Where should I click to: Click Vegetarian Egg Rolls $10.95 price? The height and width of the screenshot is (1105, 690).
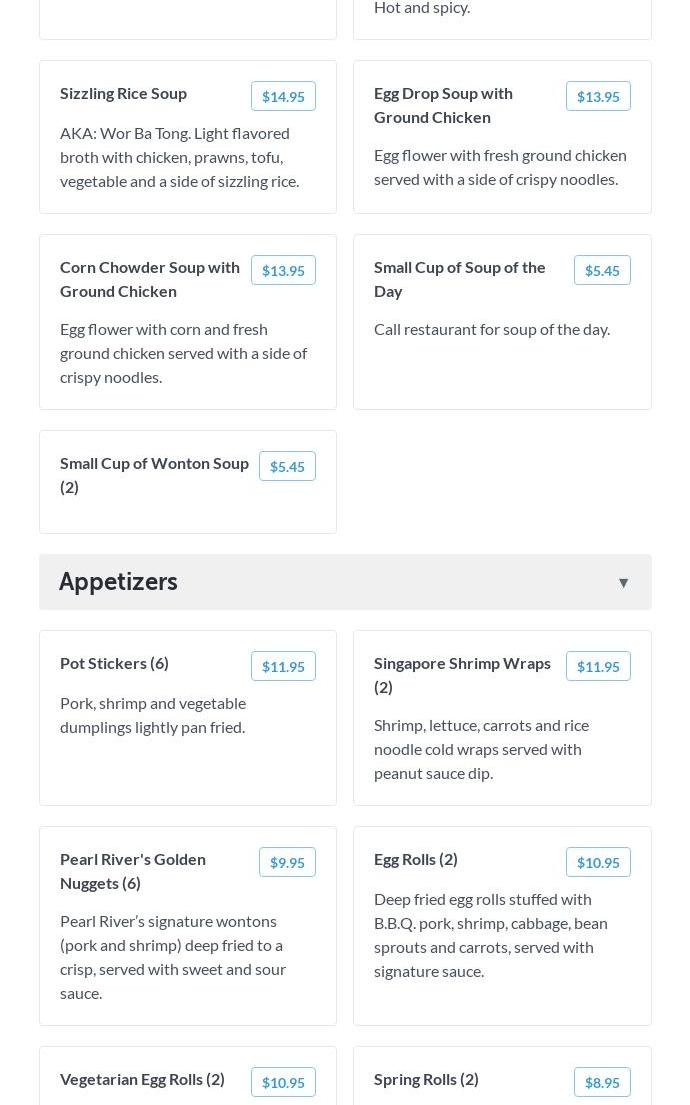pyautogui.click(x=283, y=1083)
